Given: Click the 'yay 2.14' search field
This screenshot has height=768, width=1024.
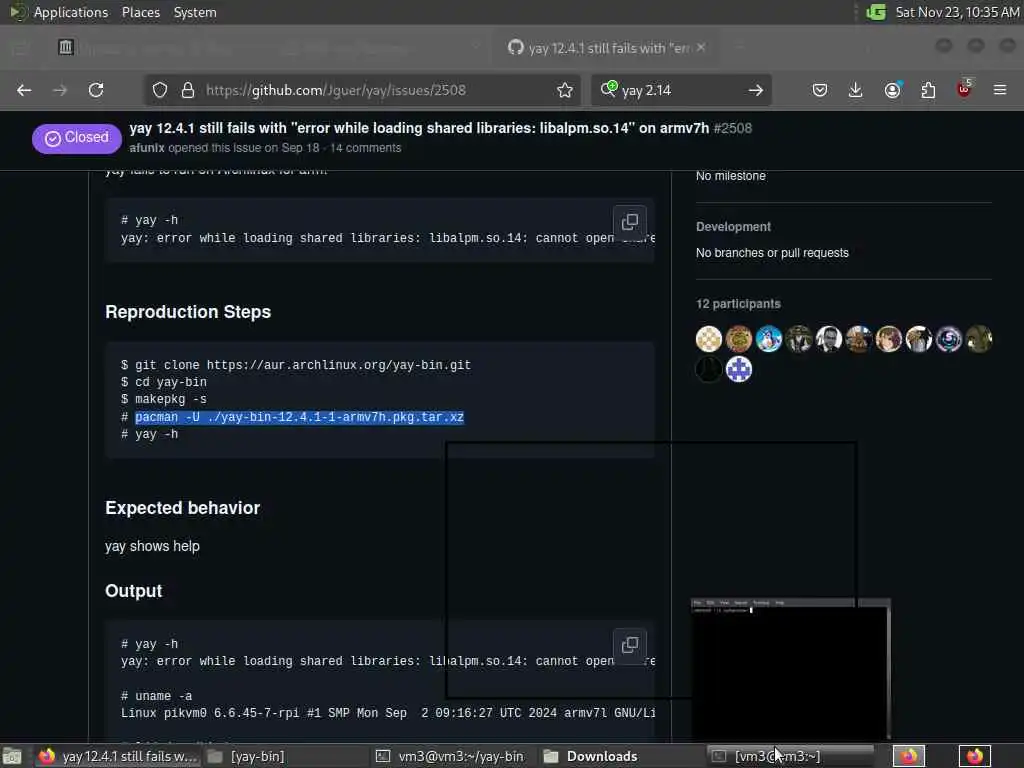Looking at the screenshot, I should point(679,90).
